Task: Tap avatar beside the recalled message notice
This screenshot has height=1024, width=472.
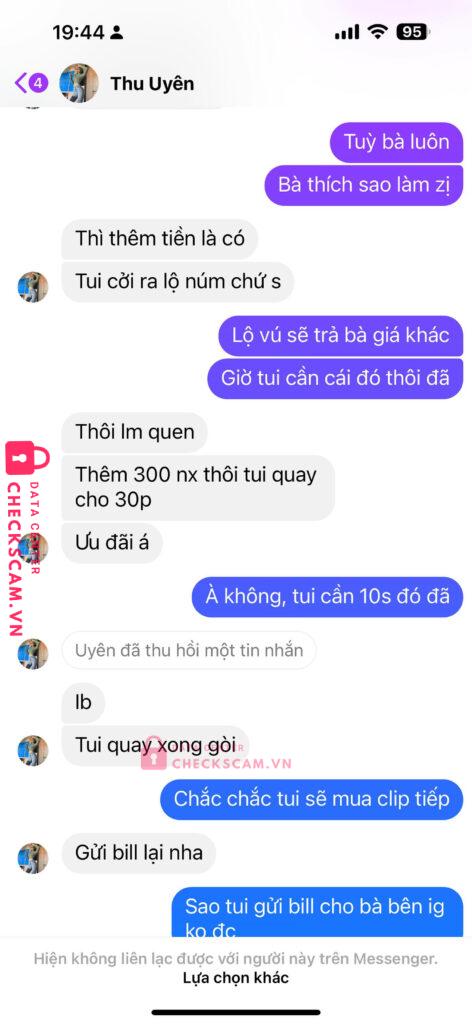Action: pos(33,654)
